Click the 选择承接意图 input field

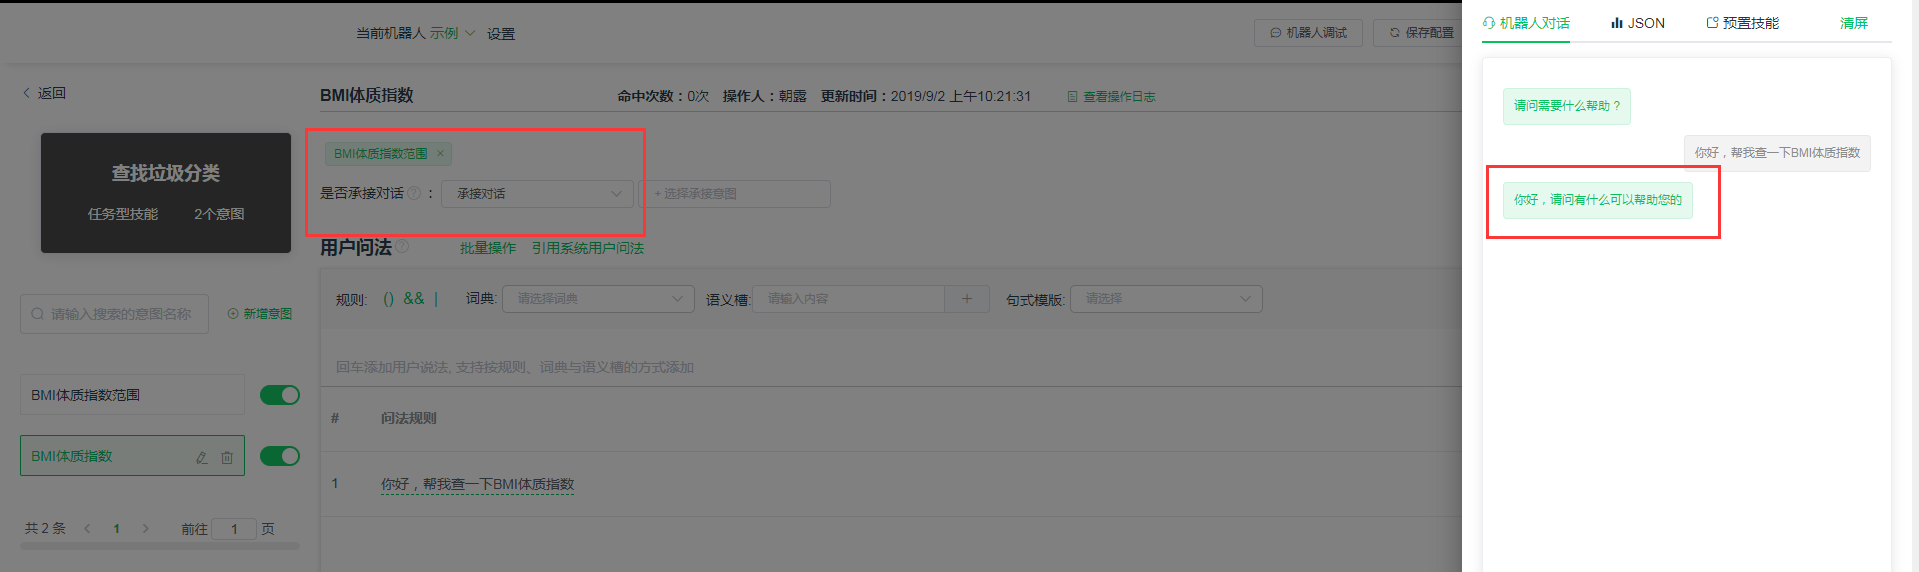[x=737, y=193]
